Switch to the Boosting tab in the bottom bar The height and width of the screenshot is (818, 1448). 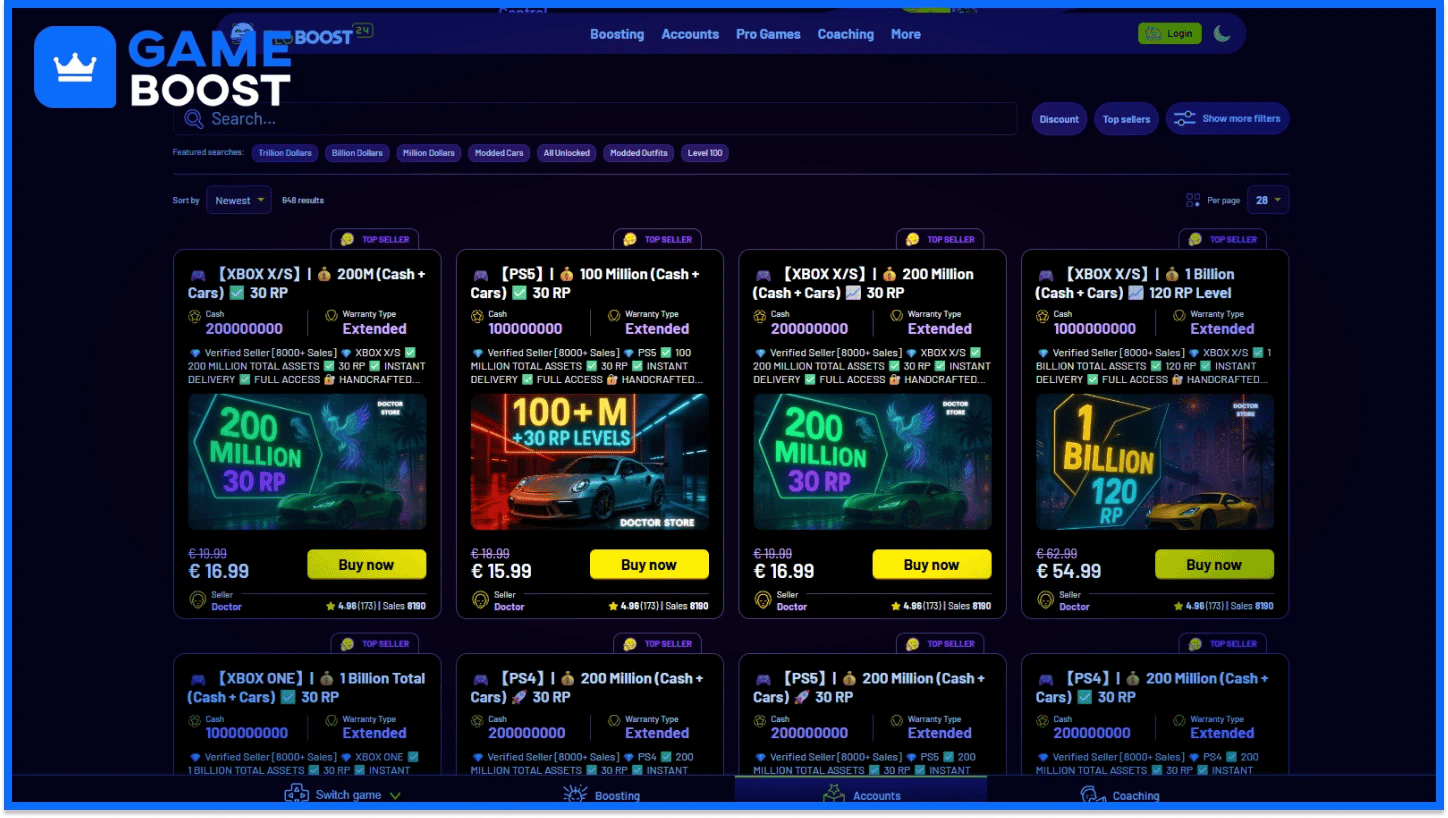coord(602,795)
